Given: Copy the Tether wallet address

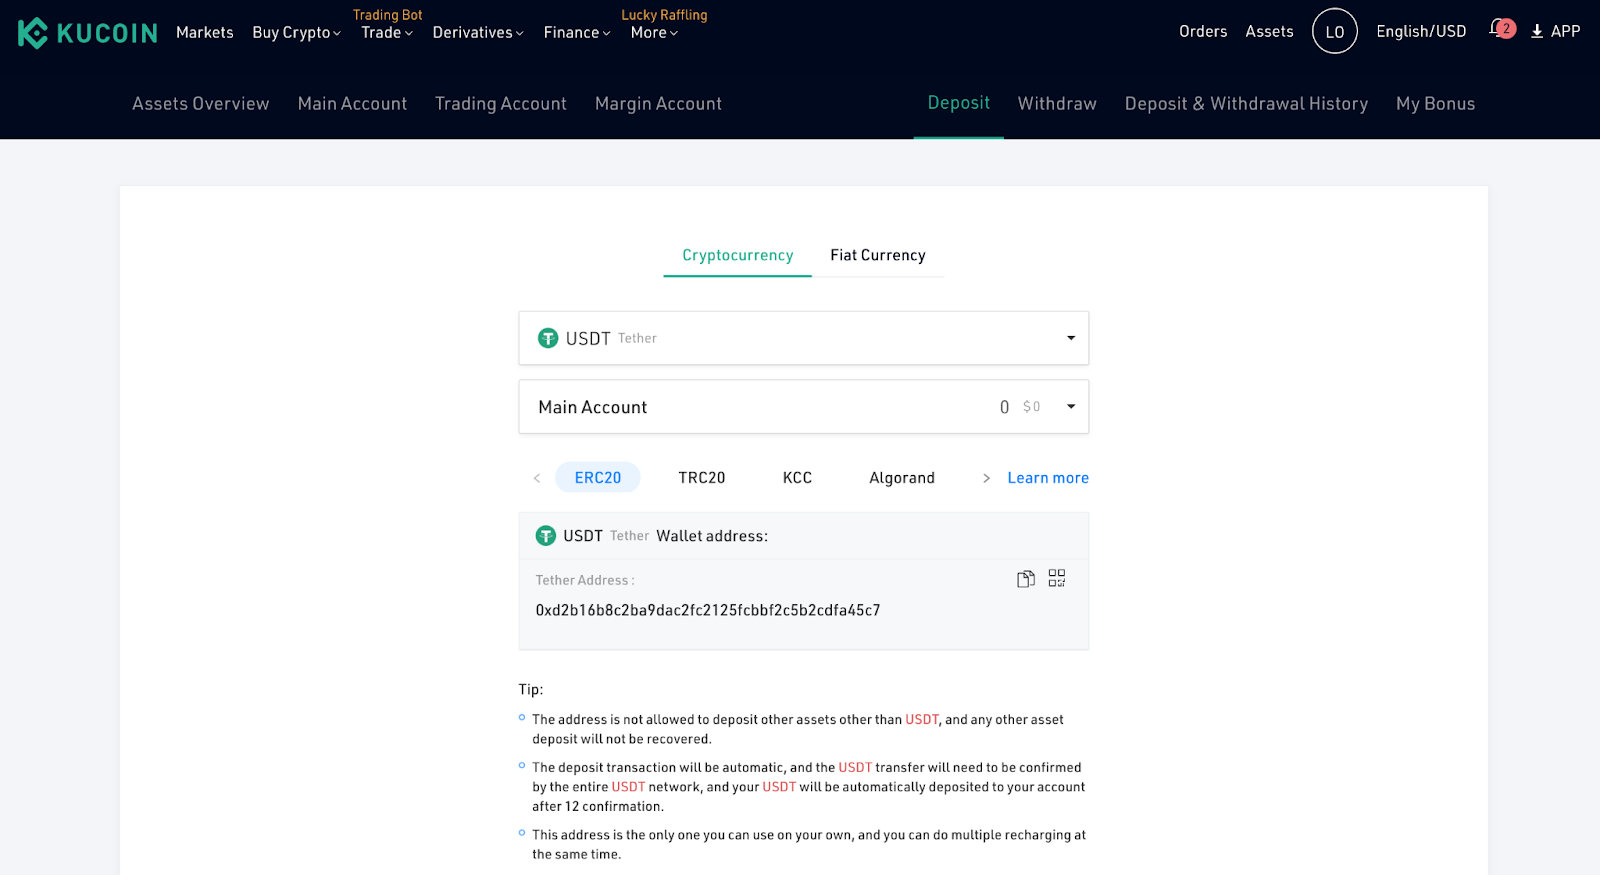Looking at the screenshot, I should click(x=1025, y=579).
